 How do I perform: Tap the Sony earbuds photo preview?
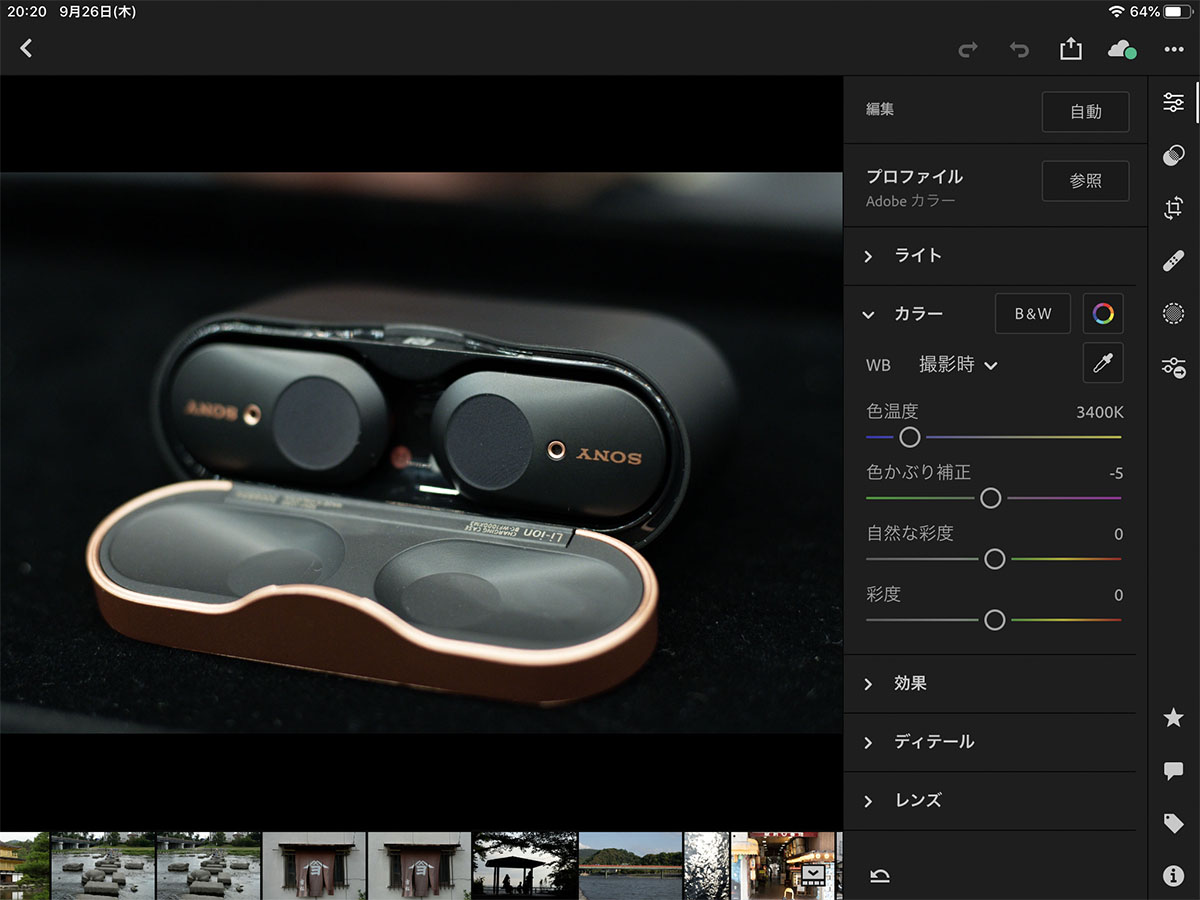tap(421, 453)
